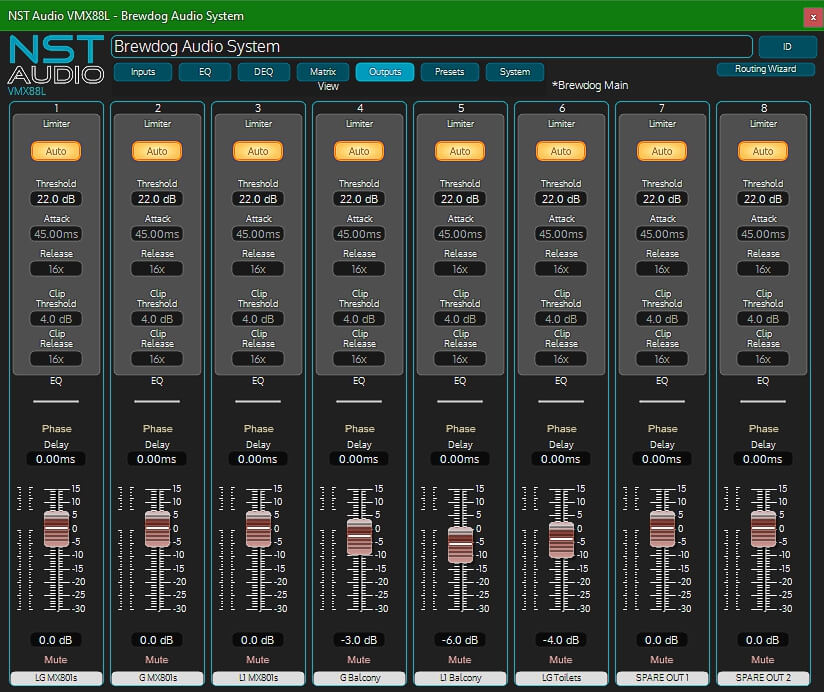Click the SPARE OUT 2 fader knob
The width and height of the screenshot is (824, 692).
763,529
